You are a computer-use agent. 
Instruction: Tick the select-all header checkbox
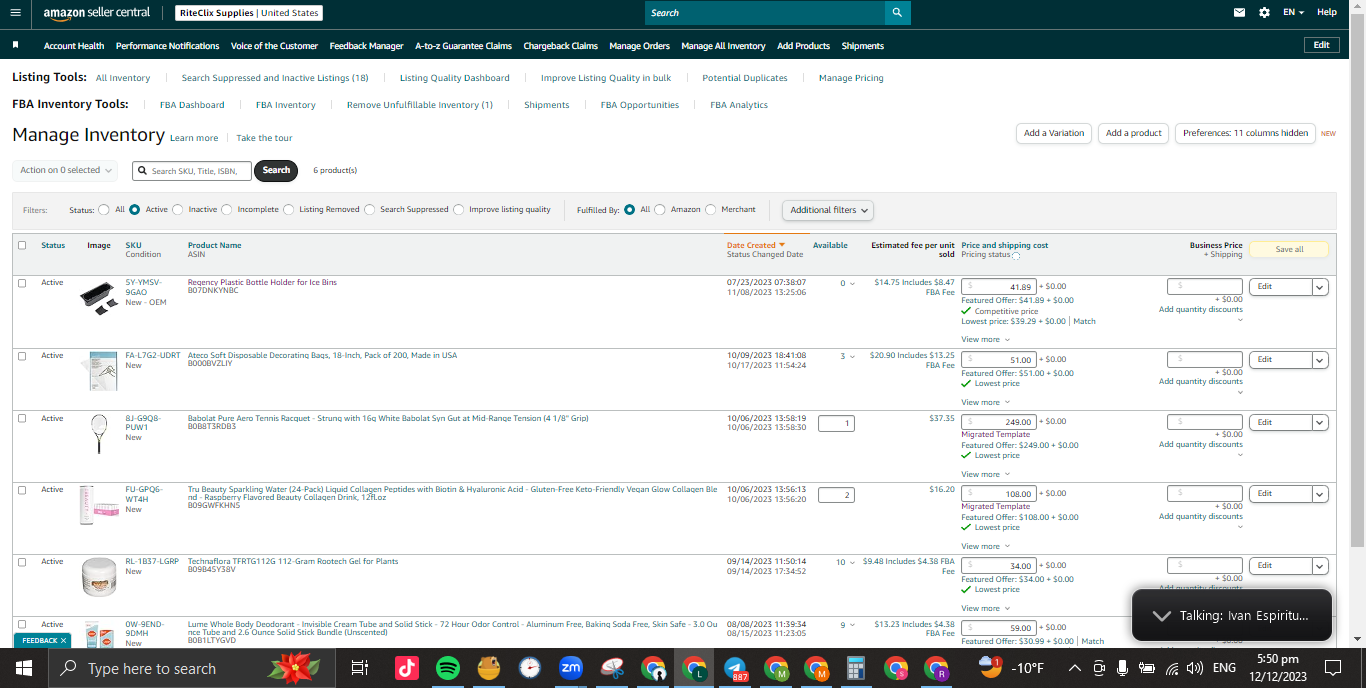[x=22, y=245]
